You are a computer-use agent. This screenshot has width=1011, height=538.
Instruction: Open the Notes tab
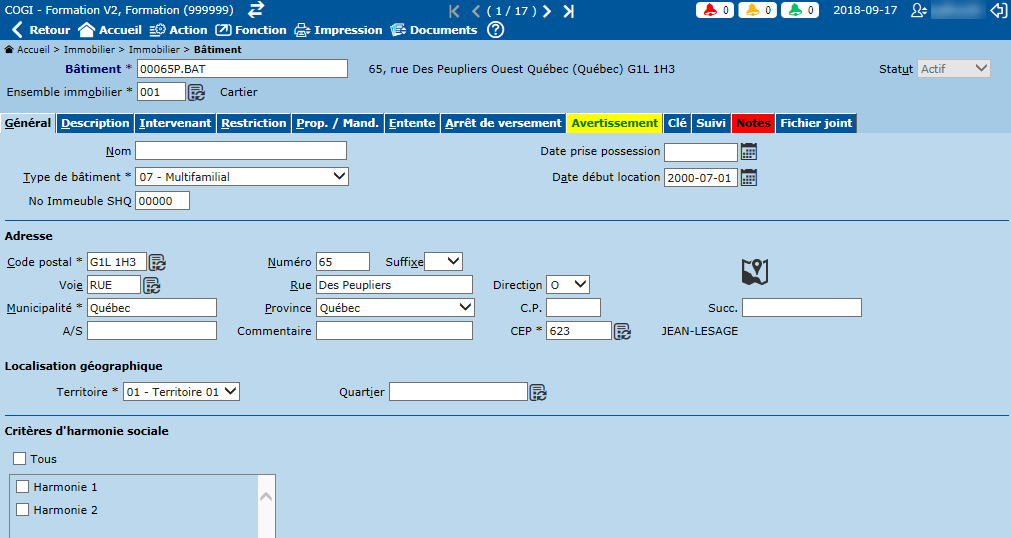[x=753, y=123]
